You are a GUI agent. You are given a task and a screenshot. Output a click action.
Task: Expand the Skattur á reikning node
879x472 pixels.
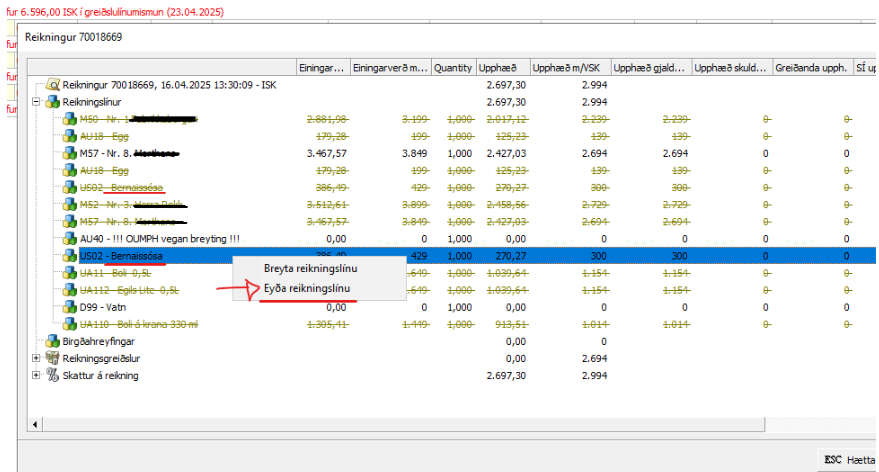[x=37, y=375]
